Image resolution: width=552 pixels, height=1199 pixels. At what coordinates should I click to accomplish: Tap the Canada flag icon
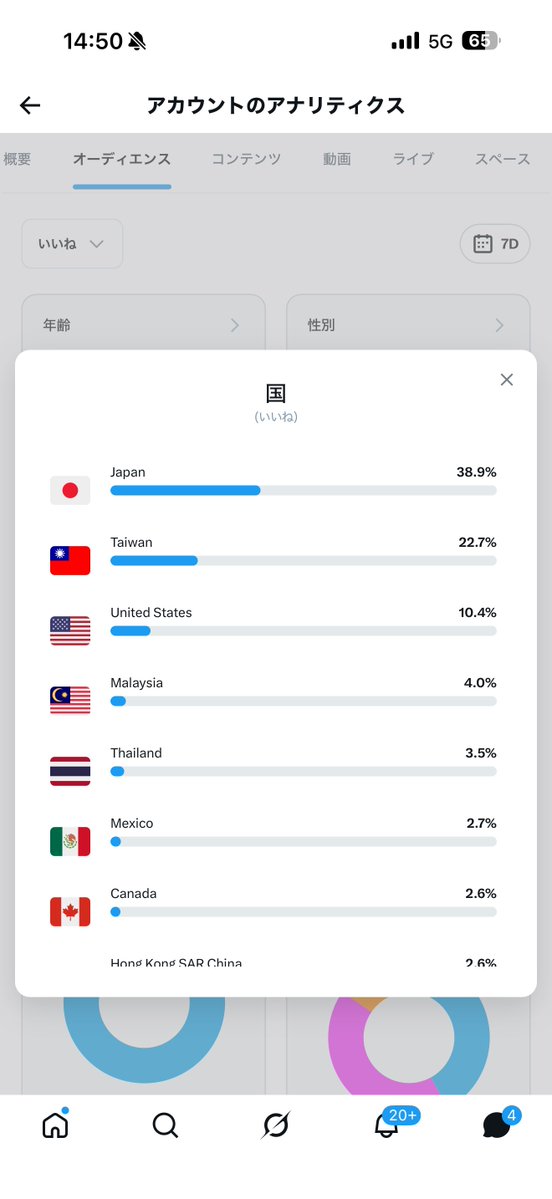click(x=70, y=911)
